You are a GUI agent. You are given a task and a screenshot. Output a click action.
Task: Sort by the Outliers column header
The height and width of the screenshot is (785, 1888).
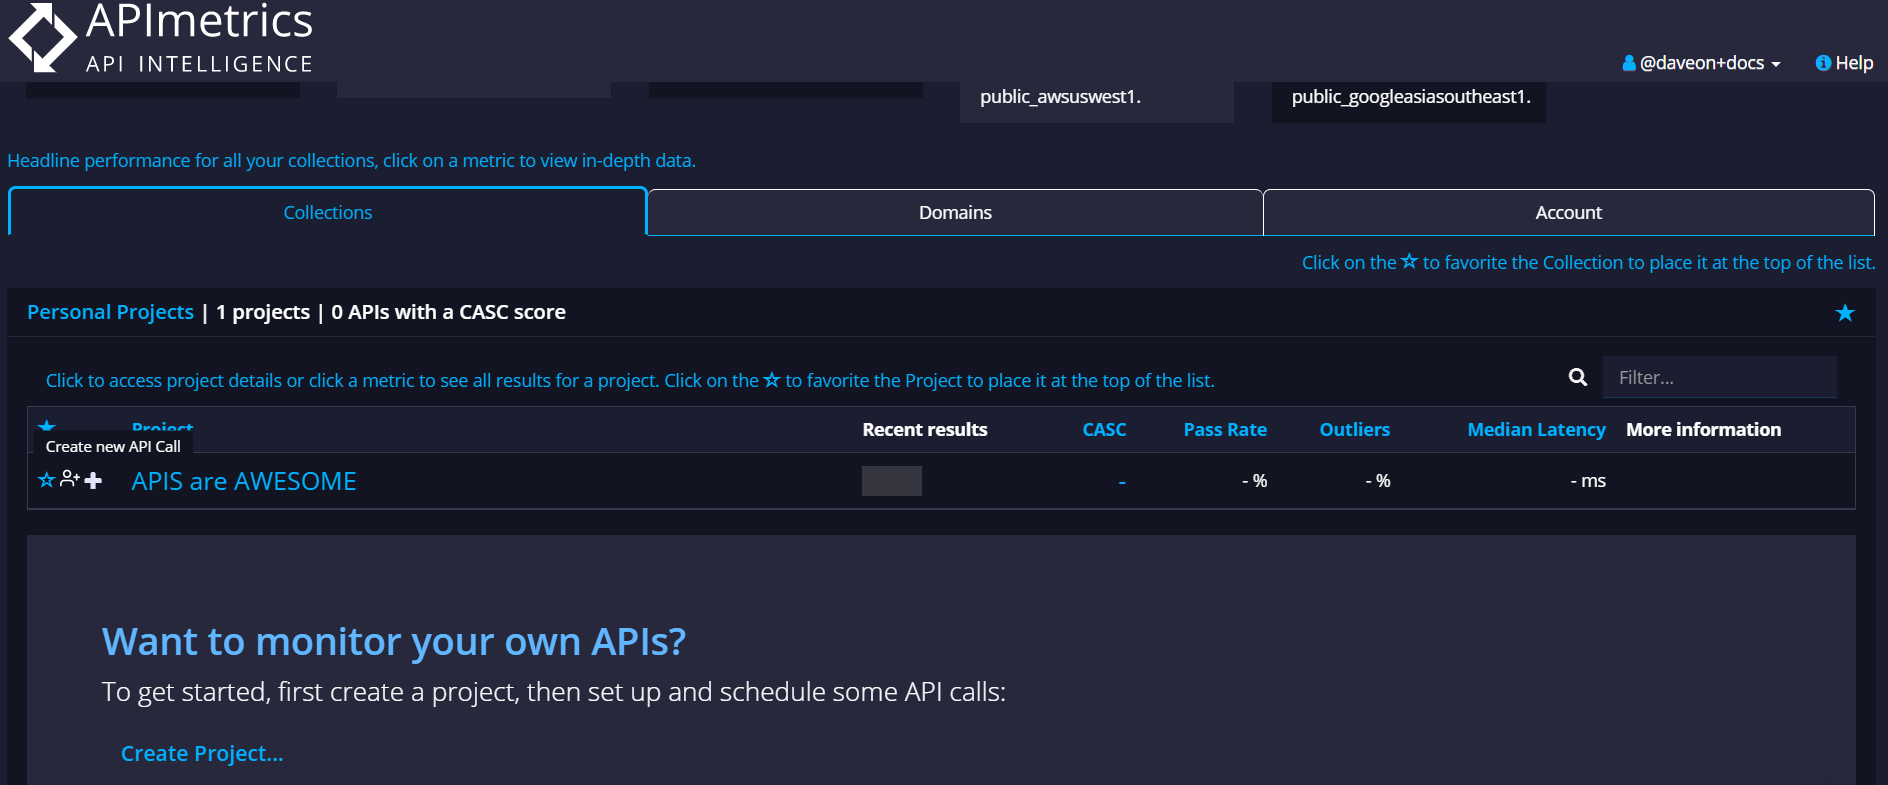1354,429
